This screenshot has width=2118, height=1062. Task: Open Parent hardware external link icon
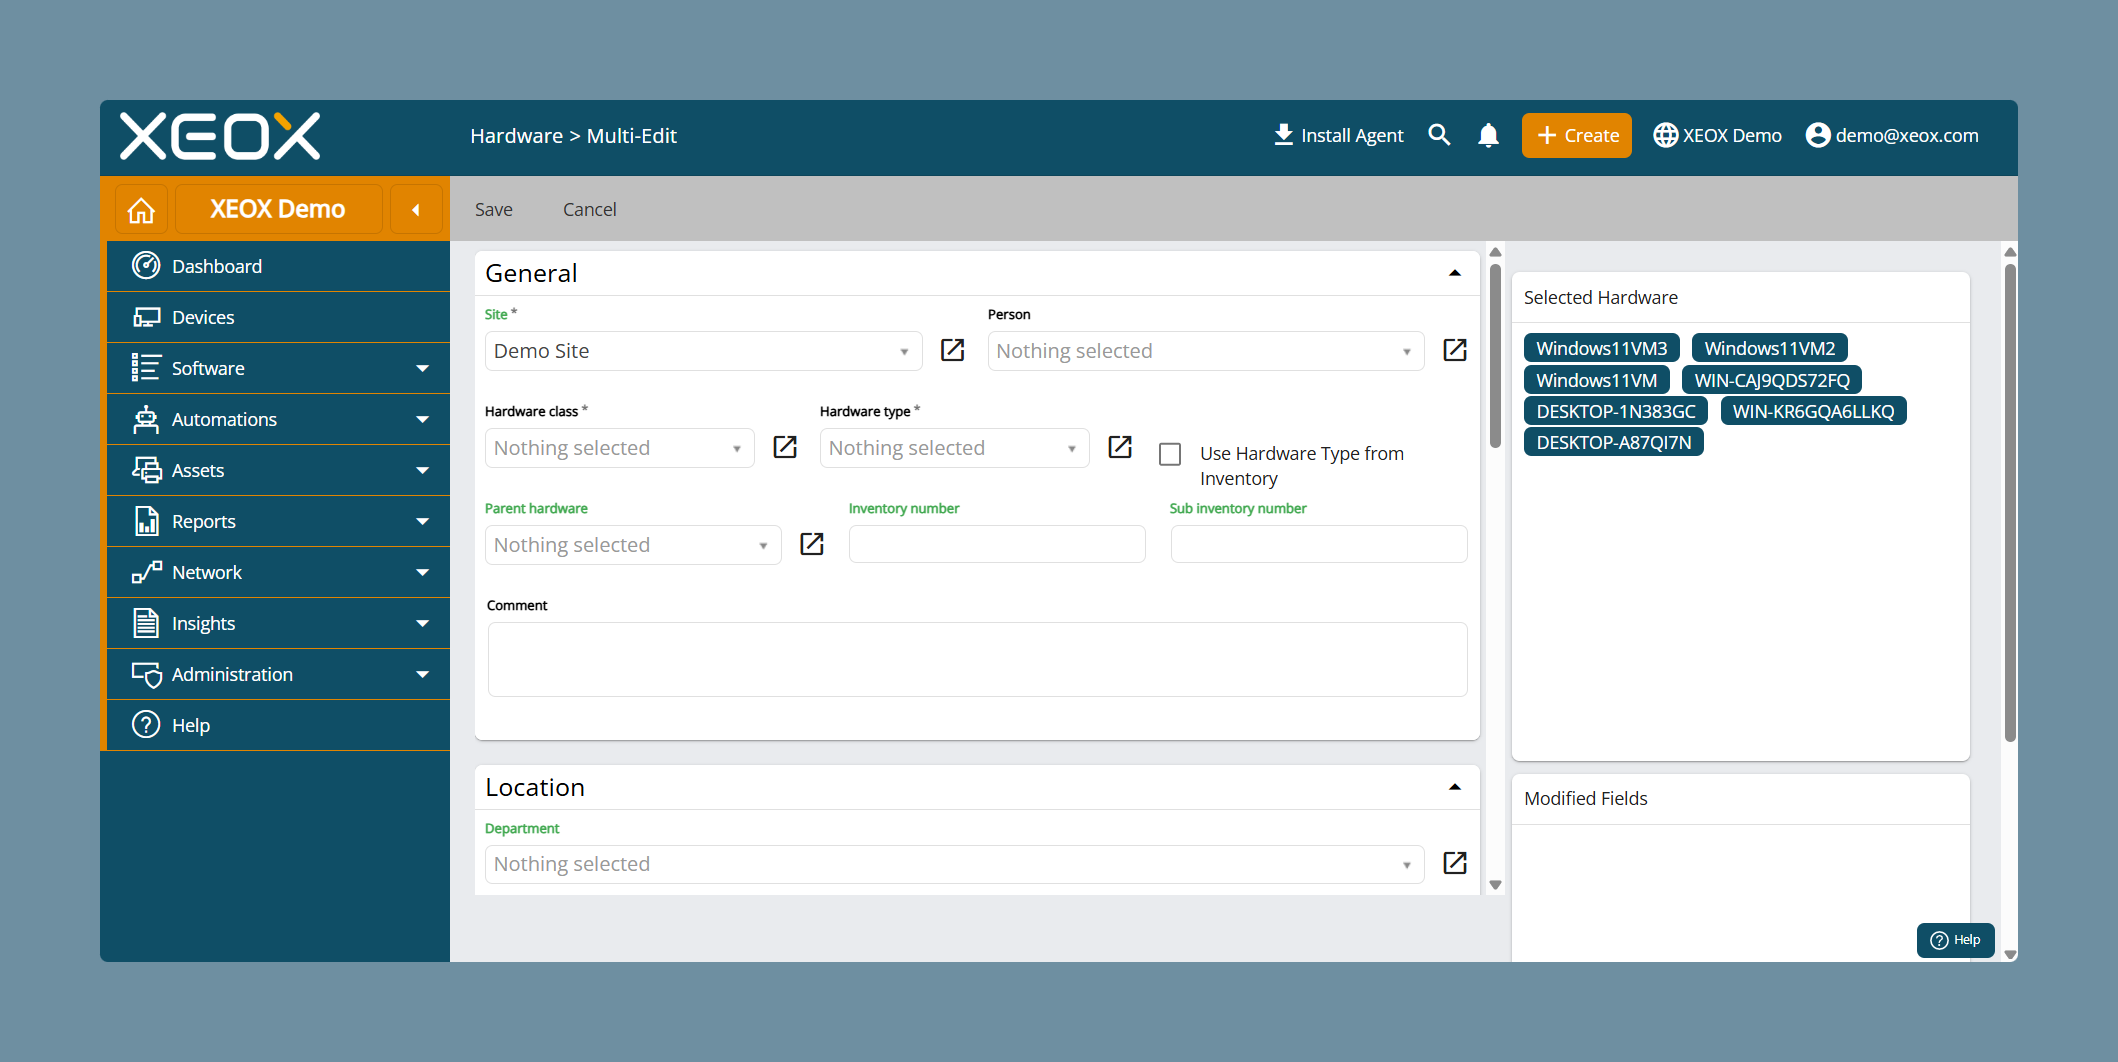pos(812,544)
